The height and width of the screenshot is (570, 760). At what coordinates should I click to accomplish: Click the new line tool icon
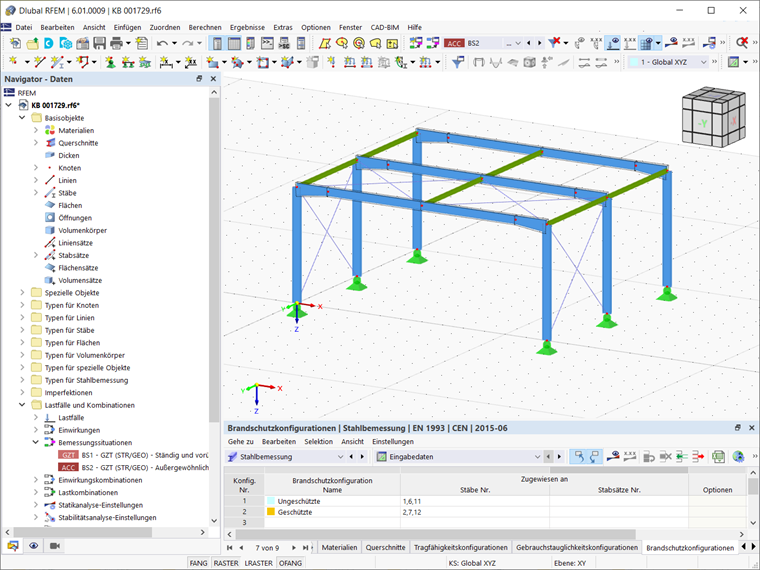(40, 62)
